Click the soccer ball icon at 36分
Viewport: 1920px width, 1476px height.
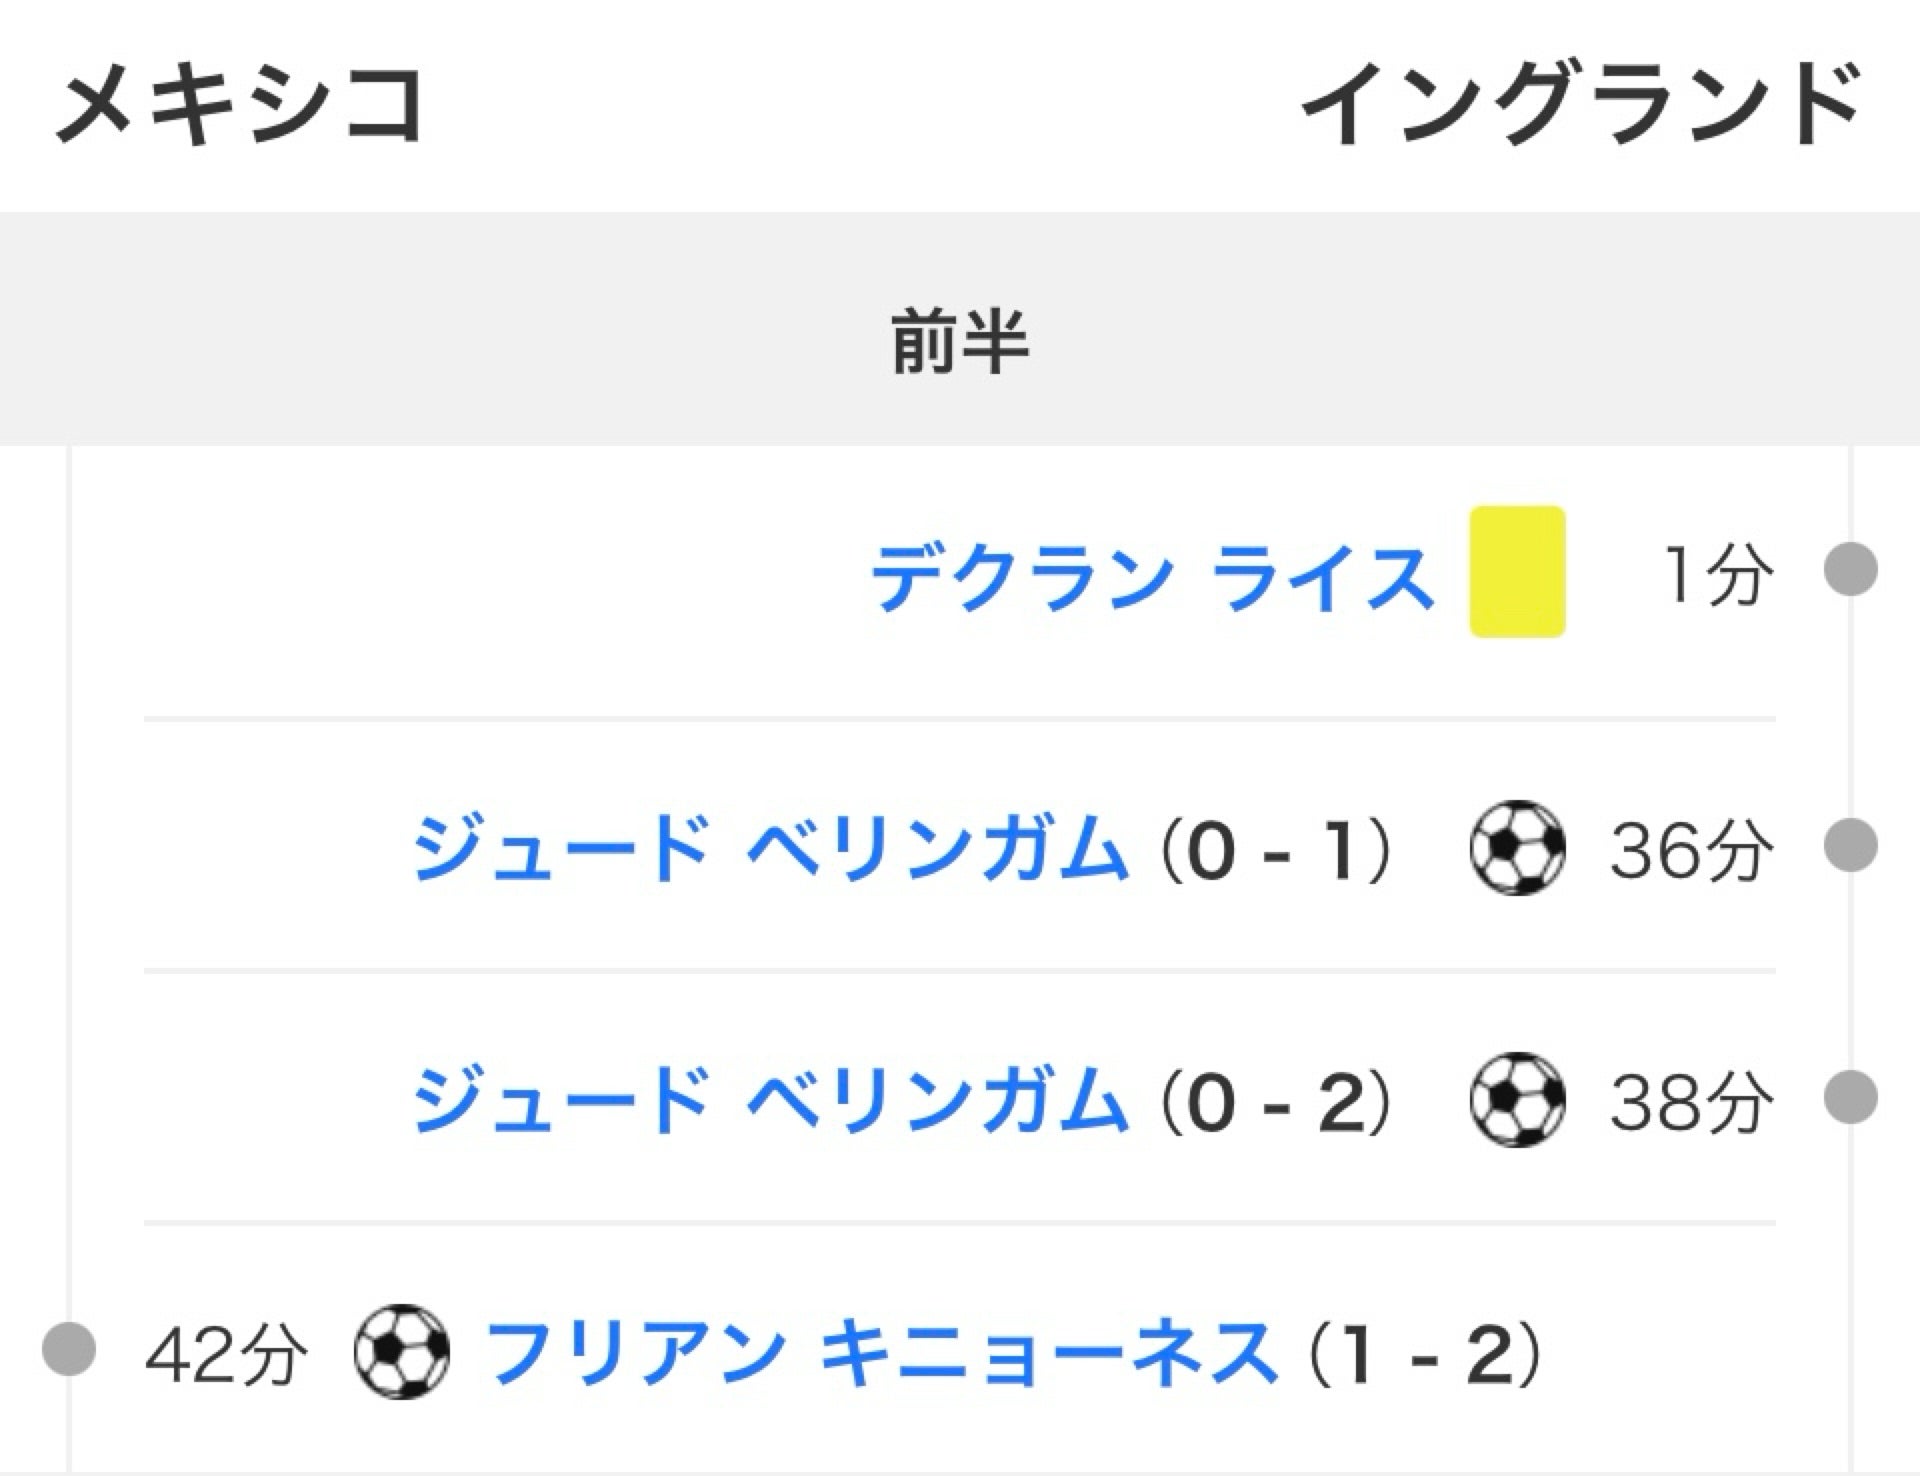click(x=1517, y=847)
